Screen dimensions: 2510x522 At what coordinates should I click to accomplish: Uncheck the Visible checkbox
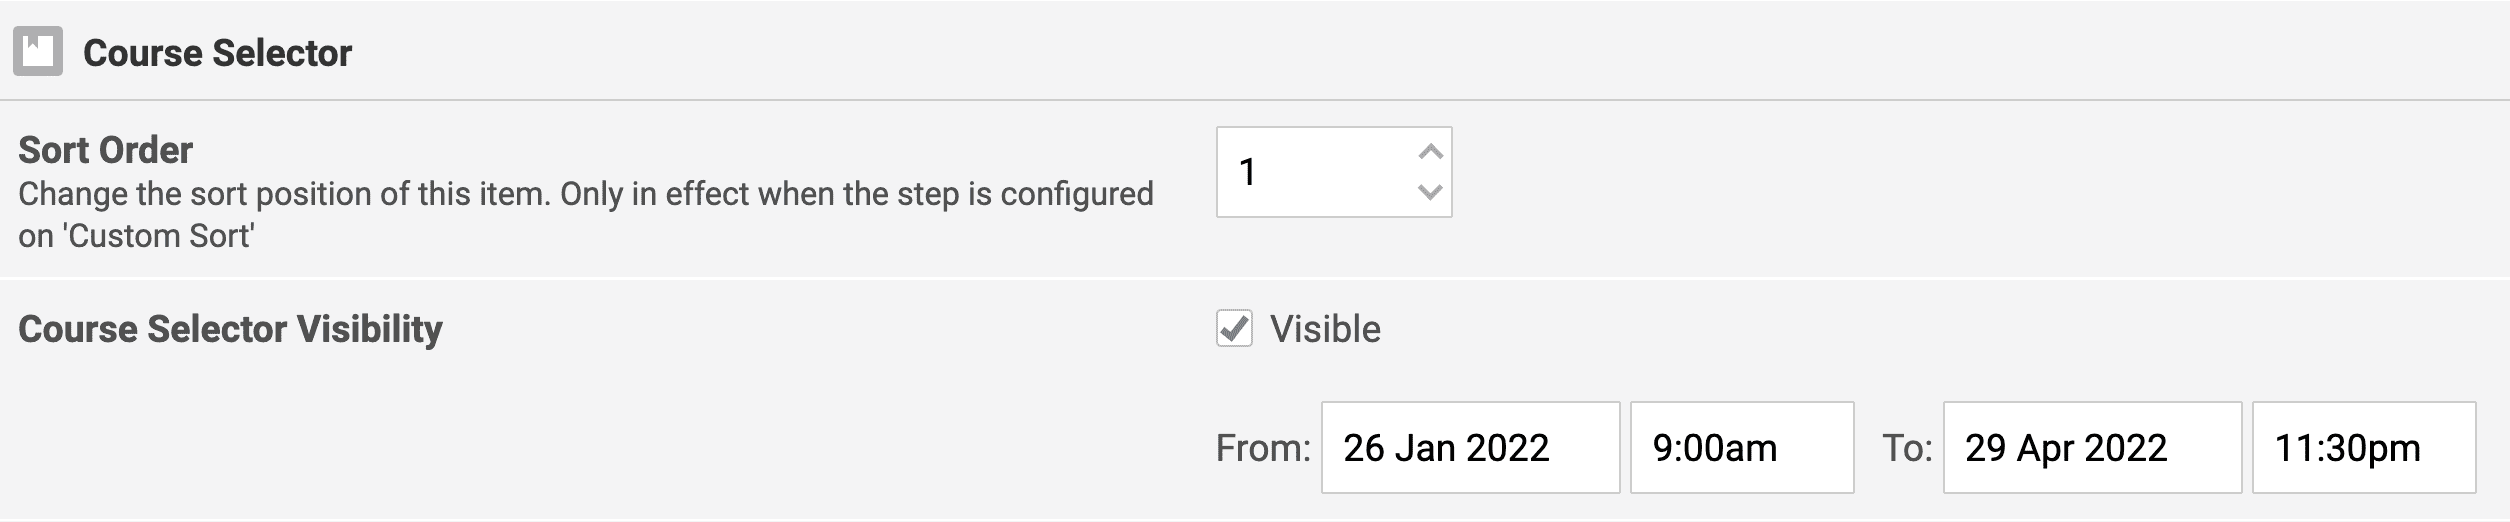click(x=1234, y=328)
